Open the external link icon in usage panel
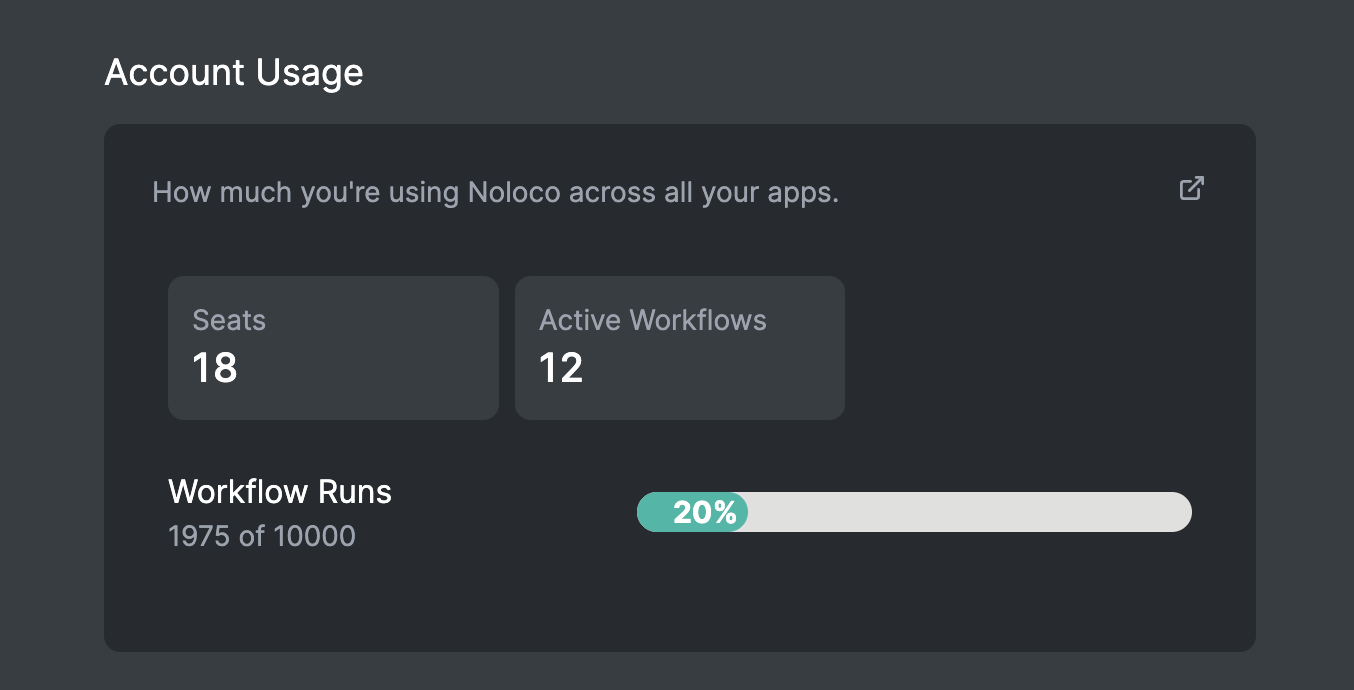 (1191, 189)
